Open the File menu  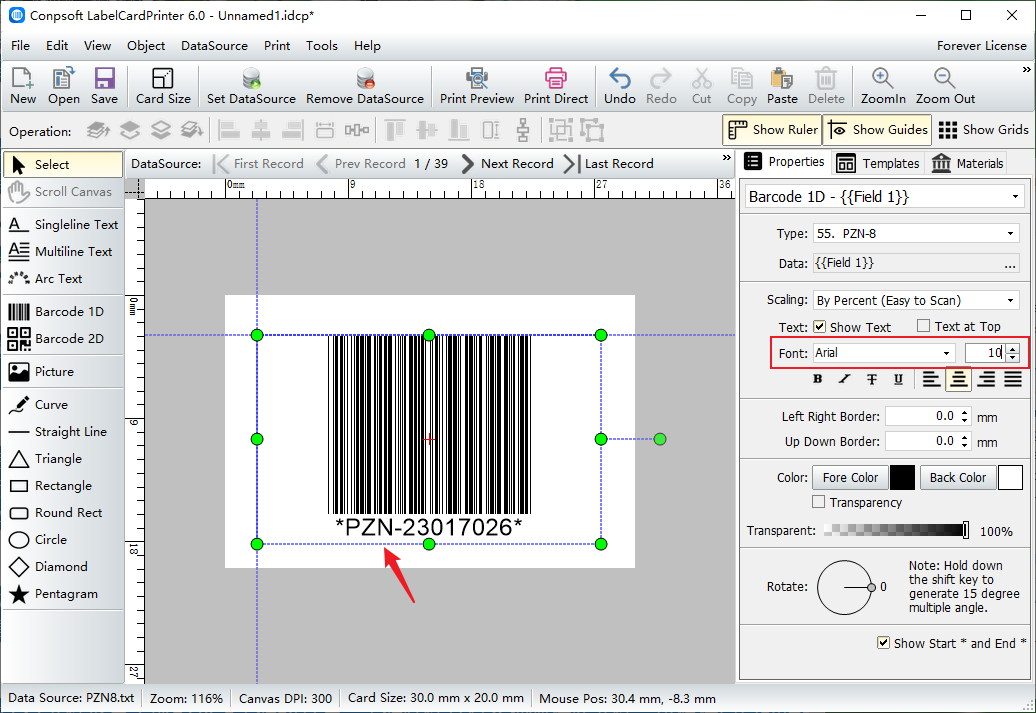point(20,46)
